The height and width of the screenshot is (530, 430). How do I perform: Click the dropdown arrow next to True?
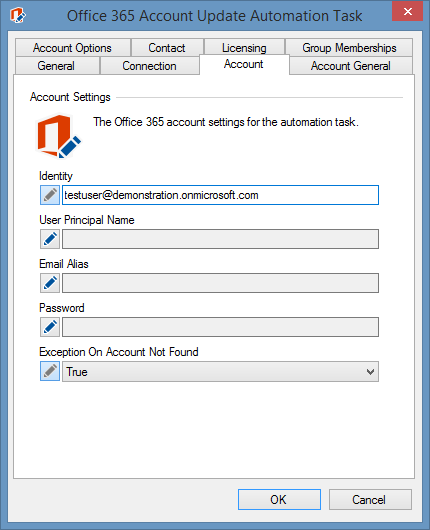(x=370, y=372)
